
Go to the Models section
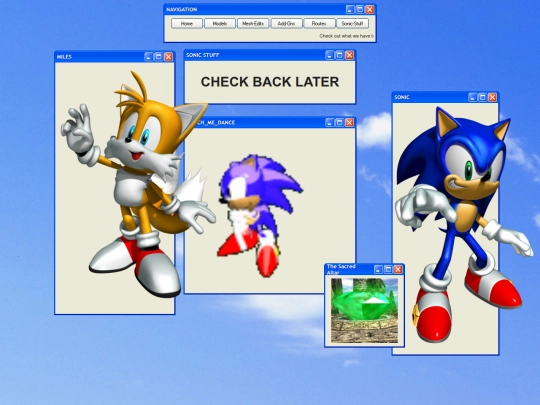point(220,23)
